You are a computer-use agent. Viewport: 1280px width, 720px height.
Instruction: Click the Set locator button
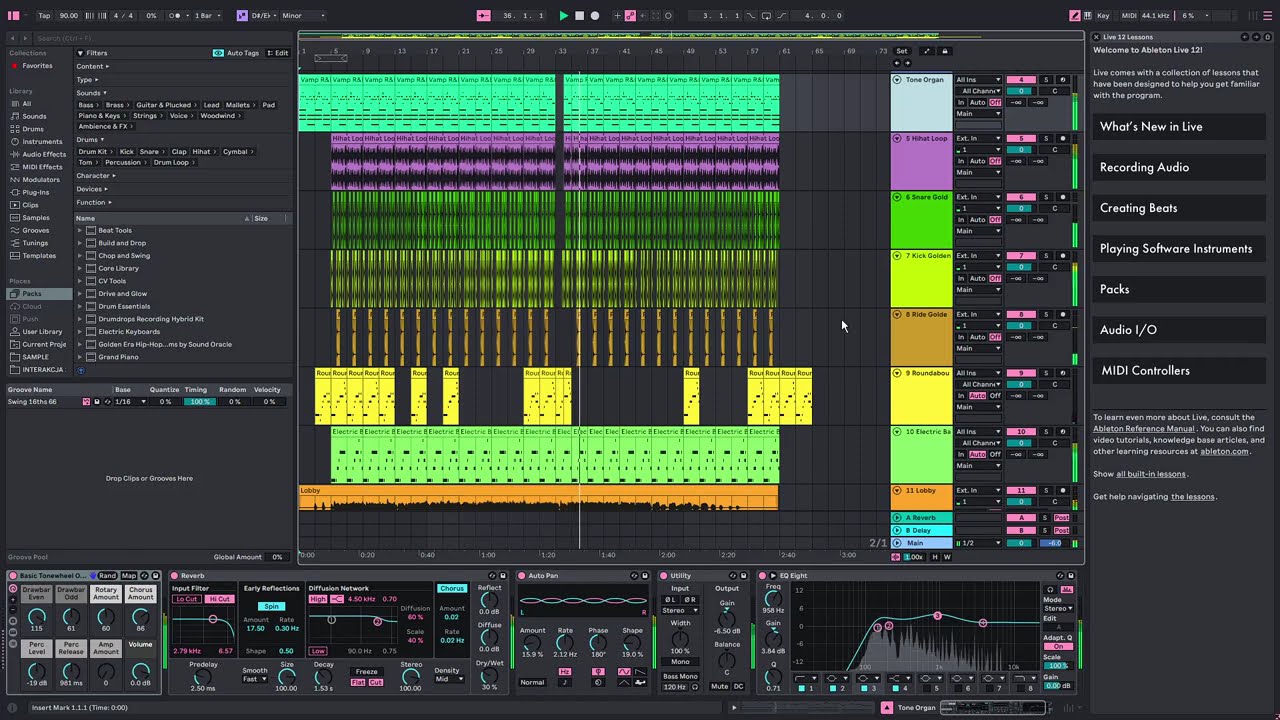[x=902, y=51]
